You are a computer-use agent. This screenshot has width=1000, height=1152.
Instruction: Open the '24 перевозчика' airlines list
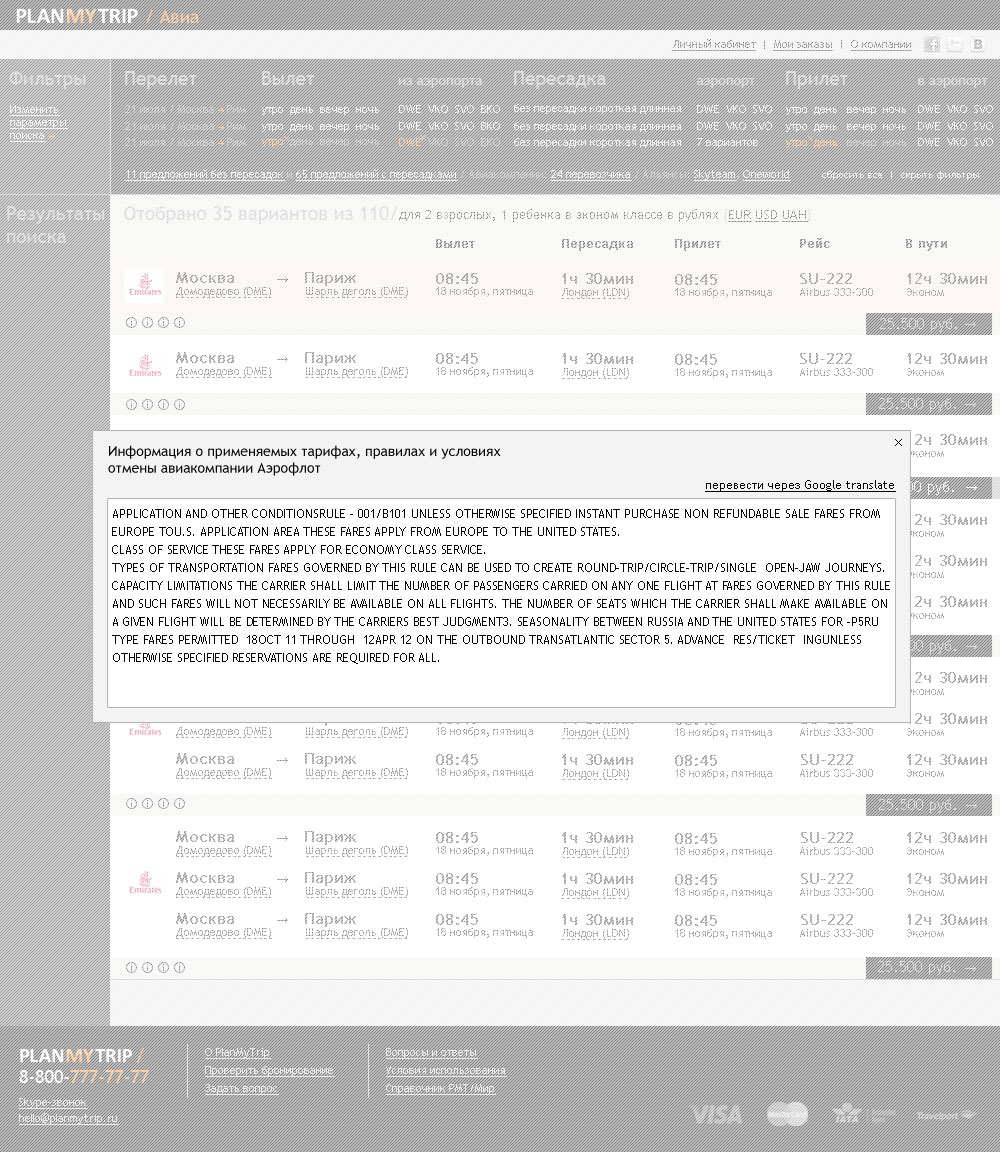point(590,175)
